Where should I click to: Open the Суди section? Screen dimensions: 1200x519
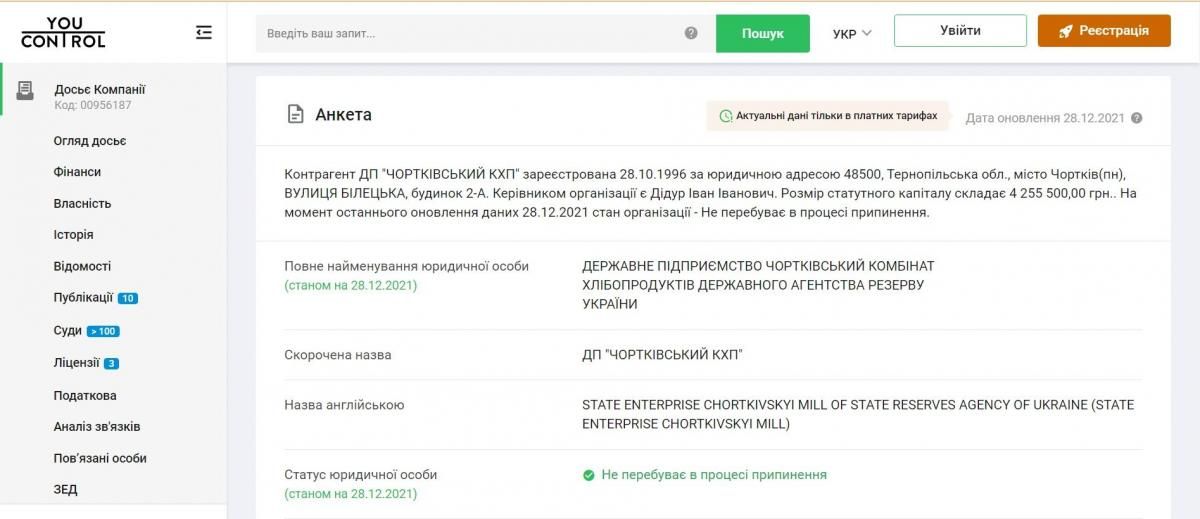pos(68,330)
